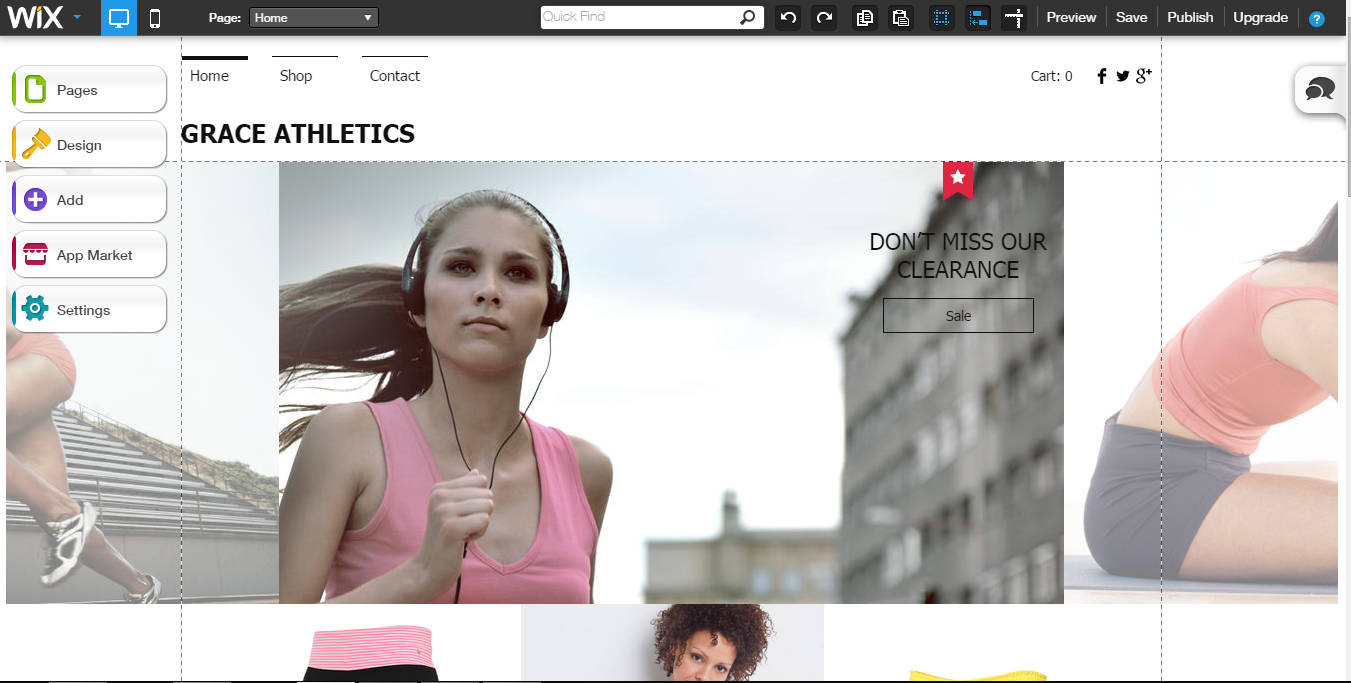Image resolution: width=1351 pixels, height=683 pixels.
Task: Click the paste clipboard icon
Action: tap(901, 18)
